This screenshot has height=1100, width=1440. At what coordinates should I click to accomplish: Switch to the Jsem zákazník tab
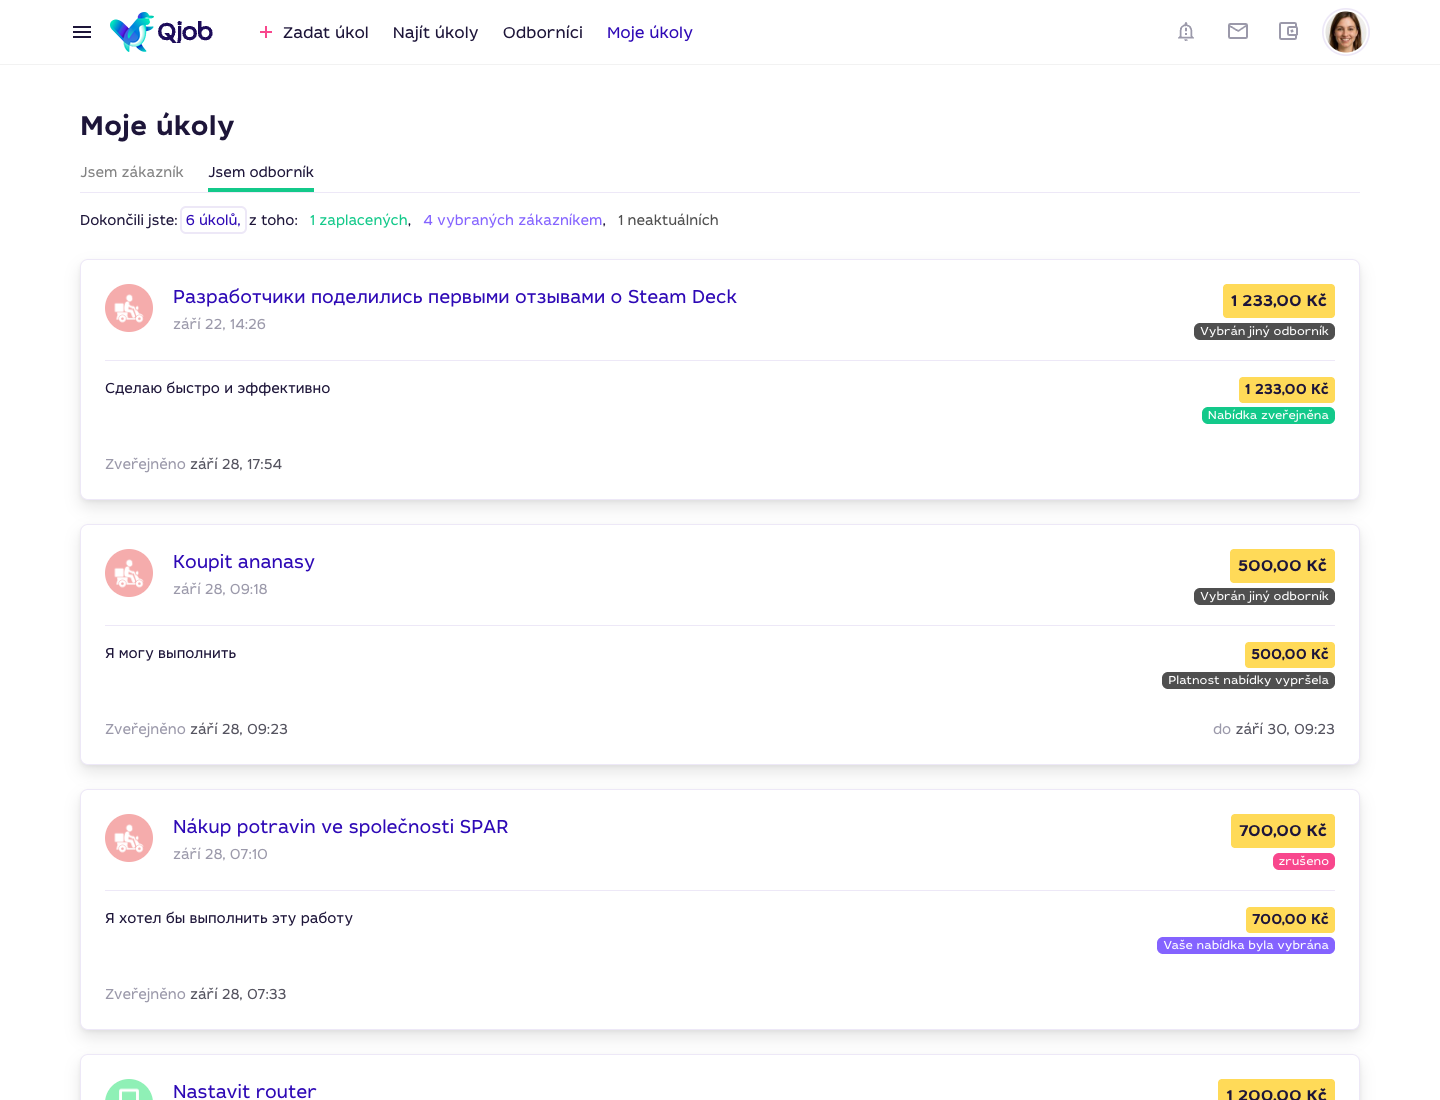point(132,172)
